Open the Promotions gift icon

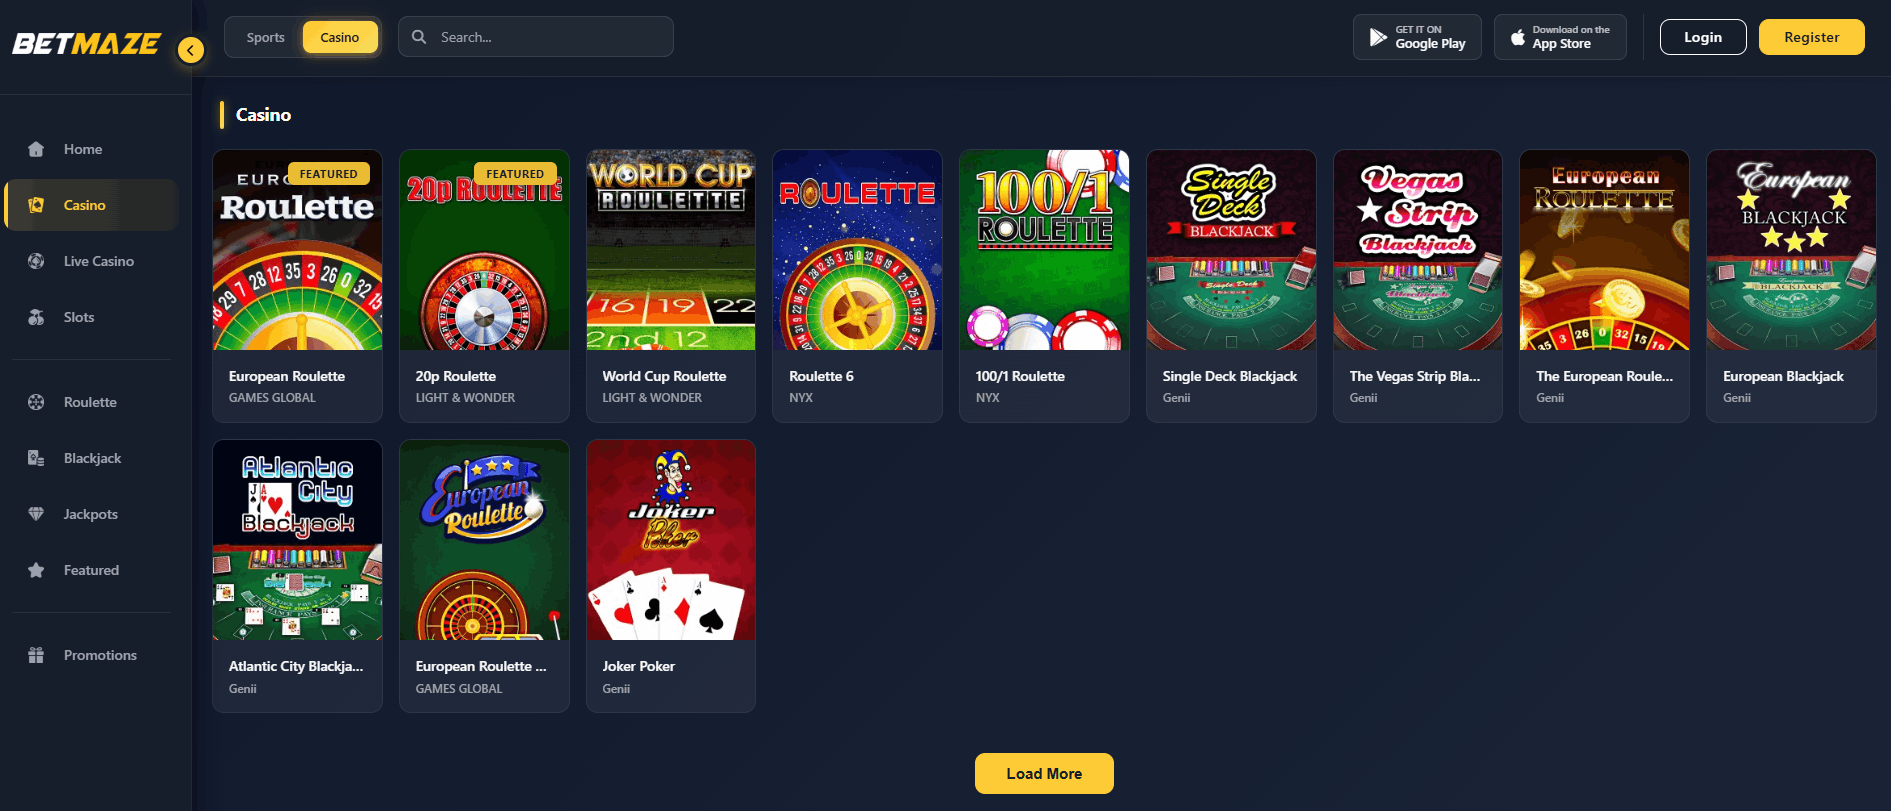(36, 655)
